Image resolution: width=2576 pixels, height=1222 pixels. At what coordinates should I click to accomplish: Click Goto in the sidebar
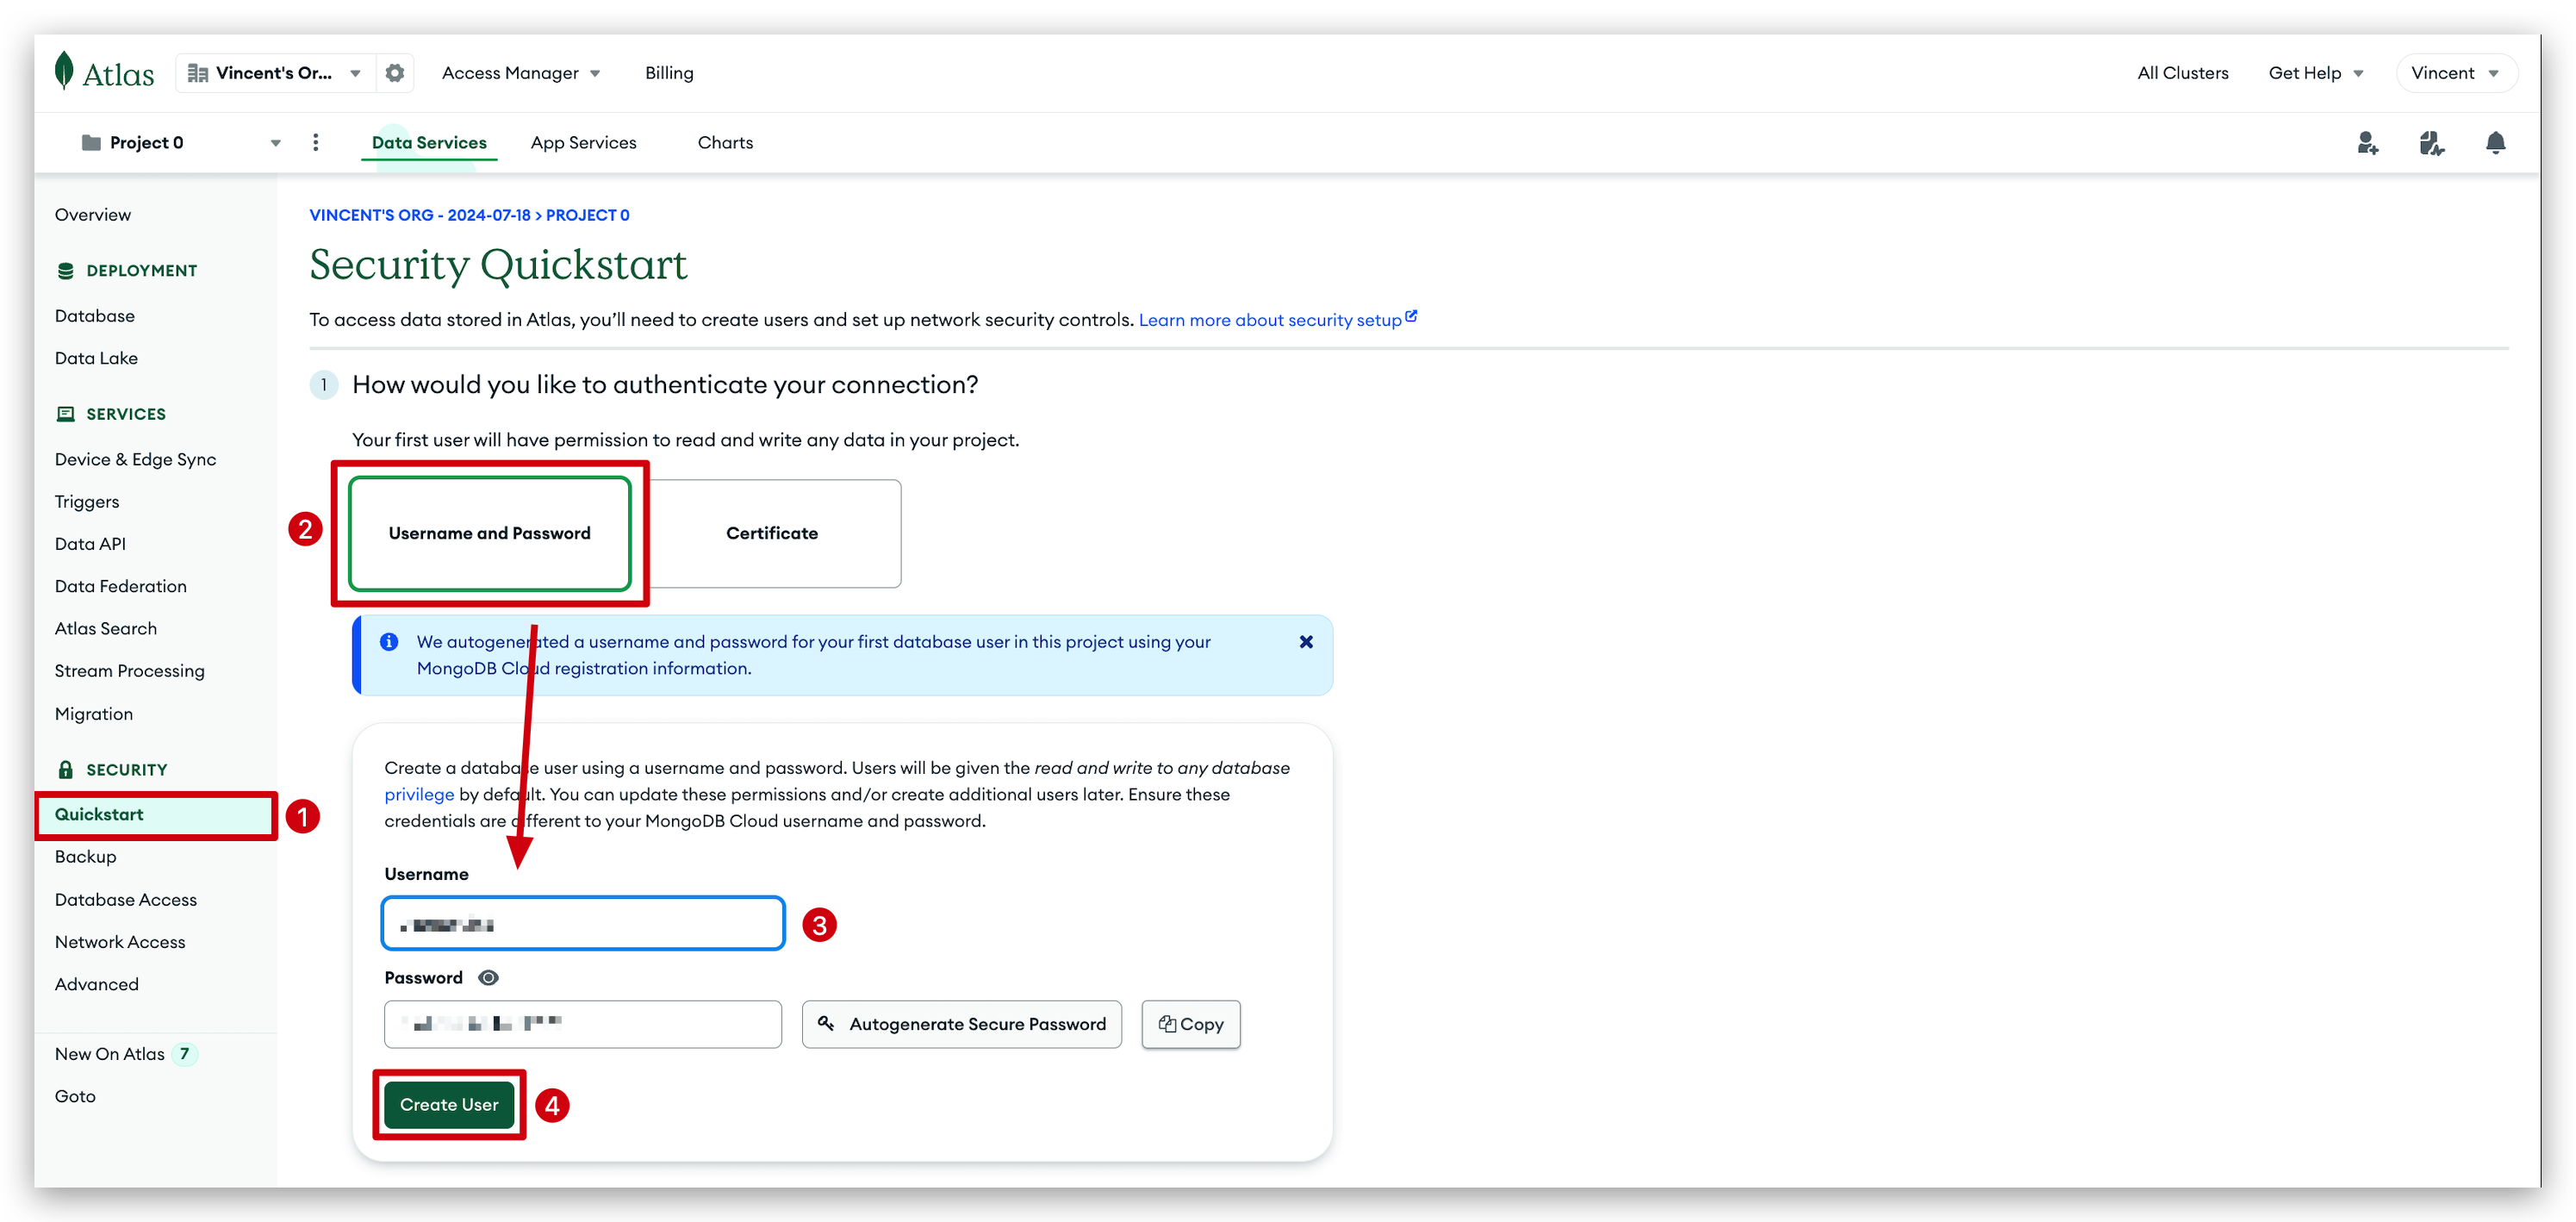75,1096
